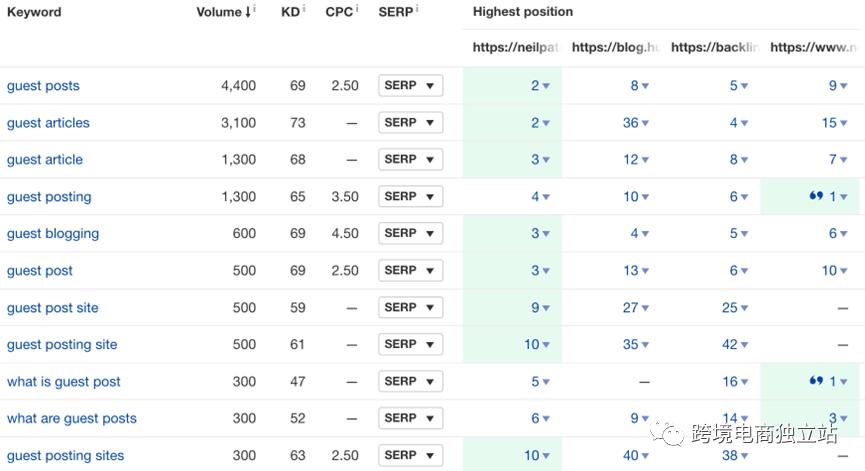Open SERP dropdown for what is guest post
This screenshot has width=865, height=471.
(x=410, y=381)
